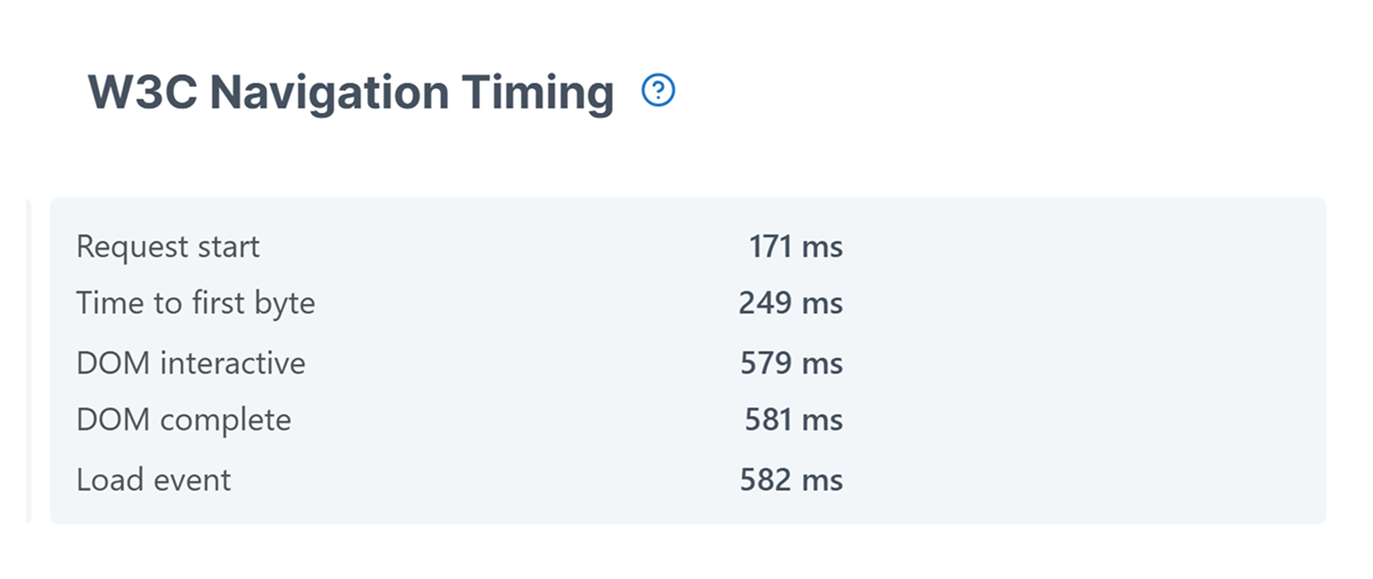
Task: Click the DOM complete row
Action: point(500,419)
